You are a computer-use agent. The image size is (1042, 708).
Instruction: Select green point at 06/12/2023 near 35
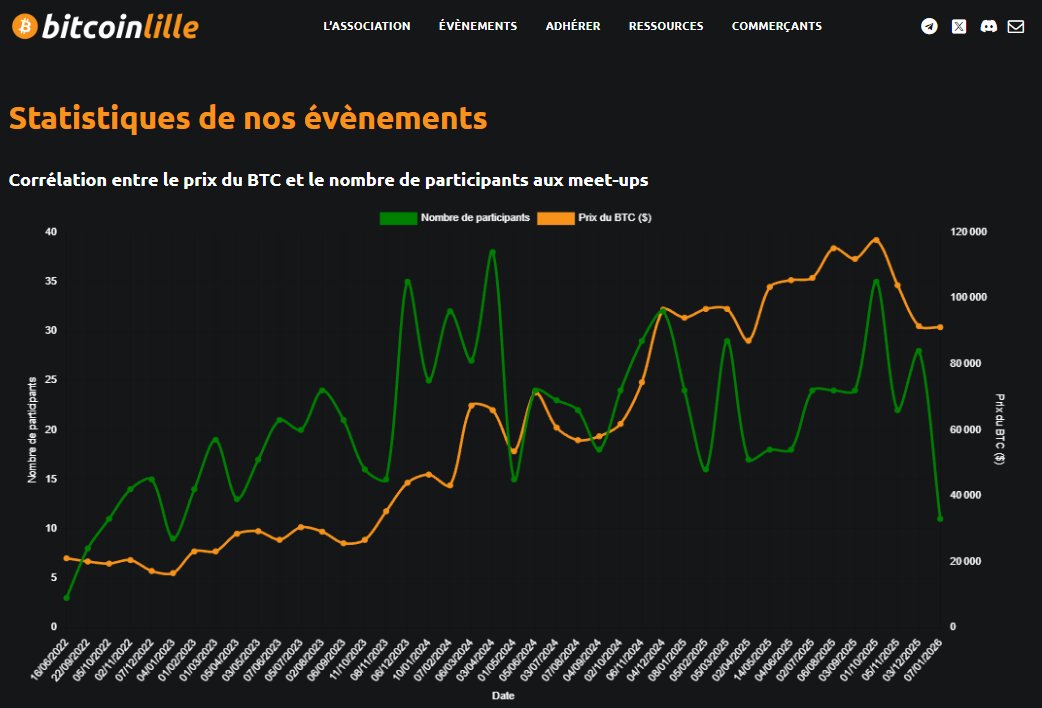coord(407,282)
